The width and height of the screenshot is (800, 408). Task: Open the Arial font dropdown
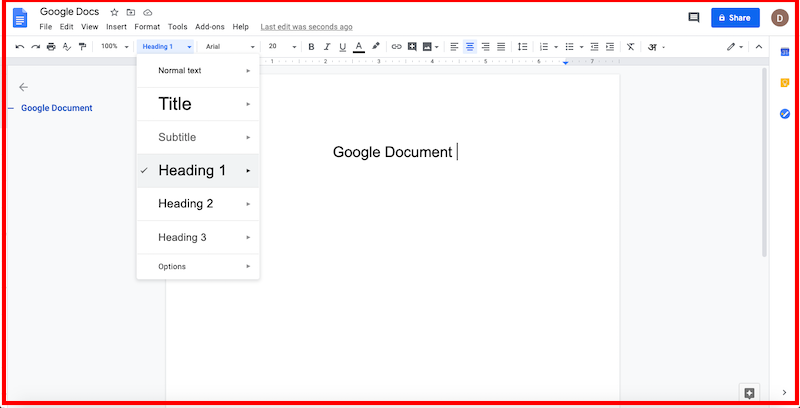pyautogui.click(x=230, y=47)
